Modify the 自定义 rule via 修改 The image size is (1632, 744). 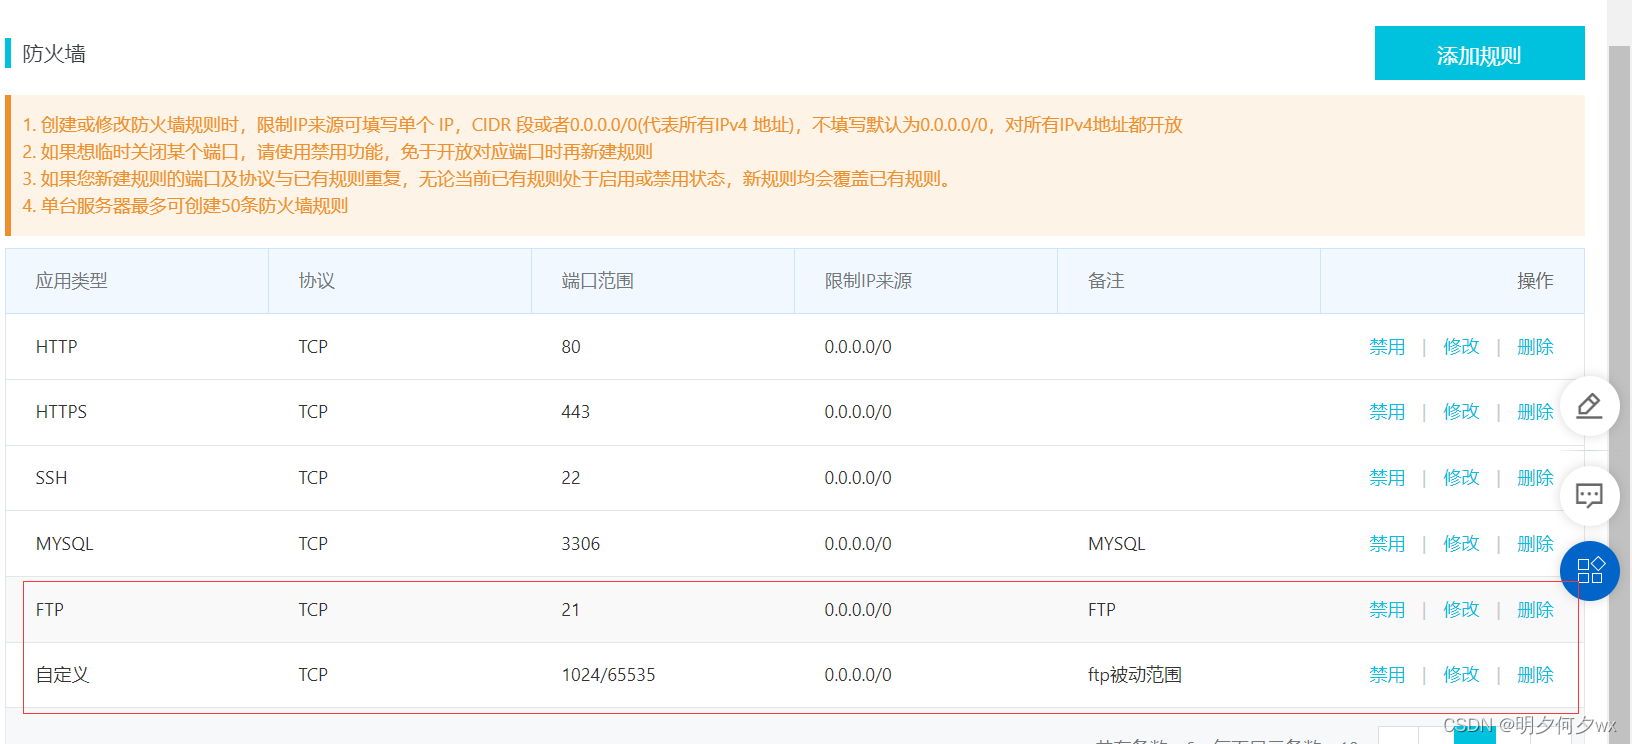tap(1461, 675)
